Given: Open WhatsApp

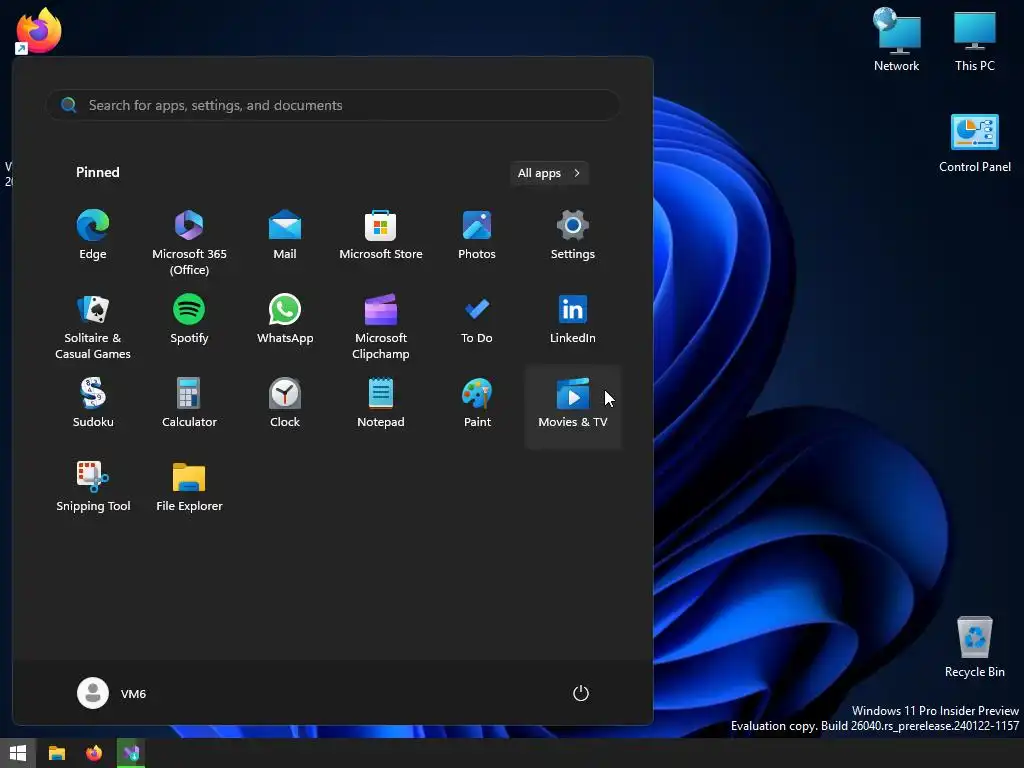Looking at the screenshot, I should click(285, 319).
